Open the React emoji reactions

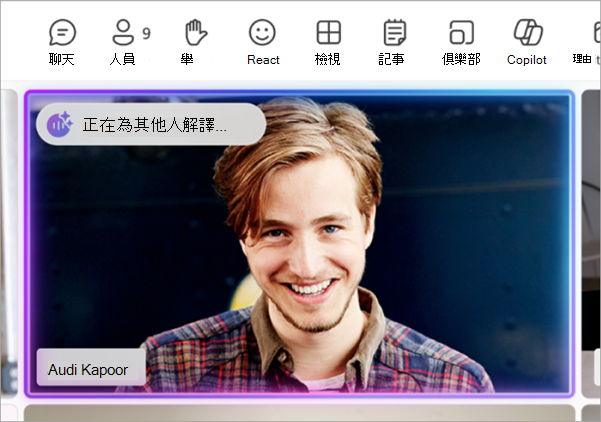(x=263, y=43)
